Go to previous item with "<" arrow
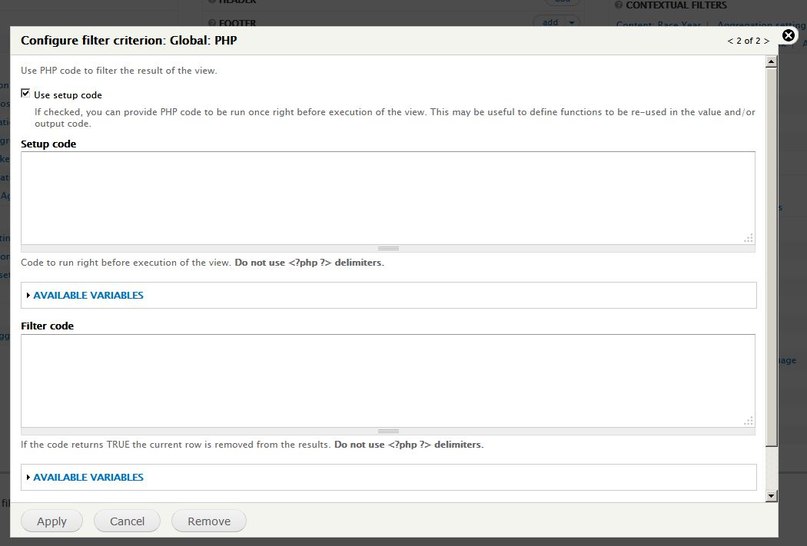 point(732,42)
